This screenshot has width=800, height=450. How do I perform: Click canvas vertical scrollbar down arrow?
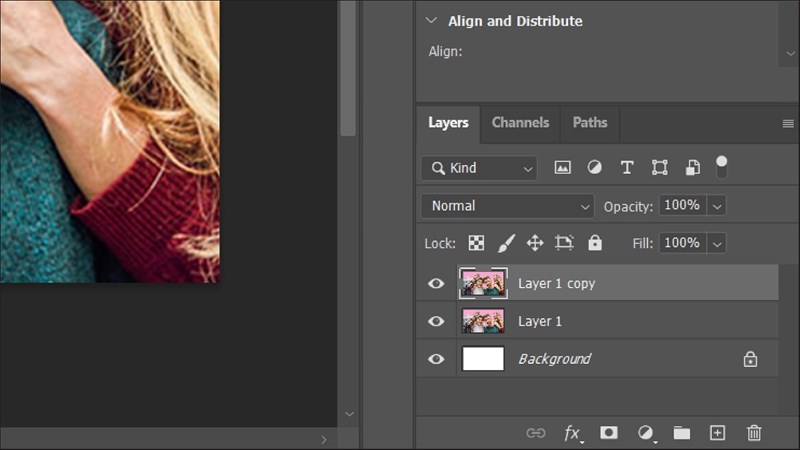(349, 414)
